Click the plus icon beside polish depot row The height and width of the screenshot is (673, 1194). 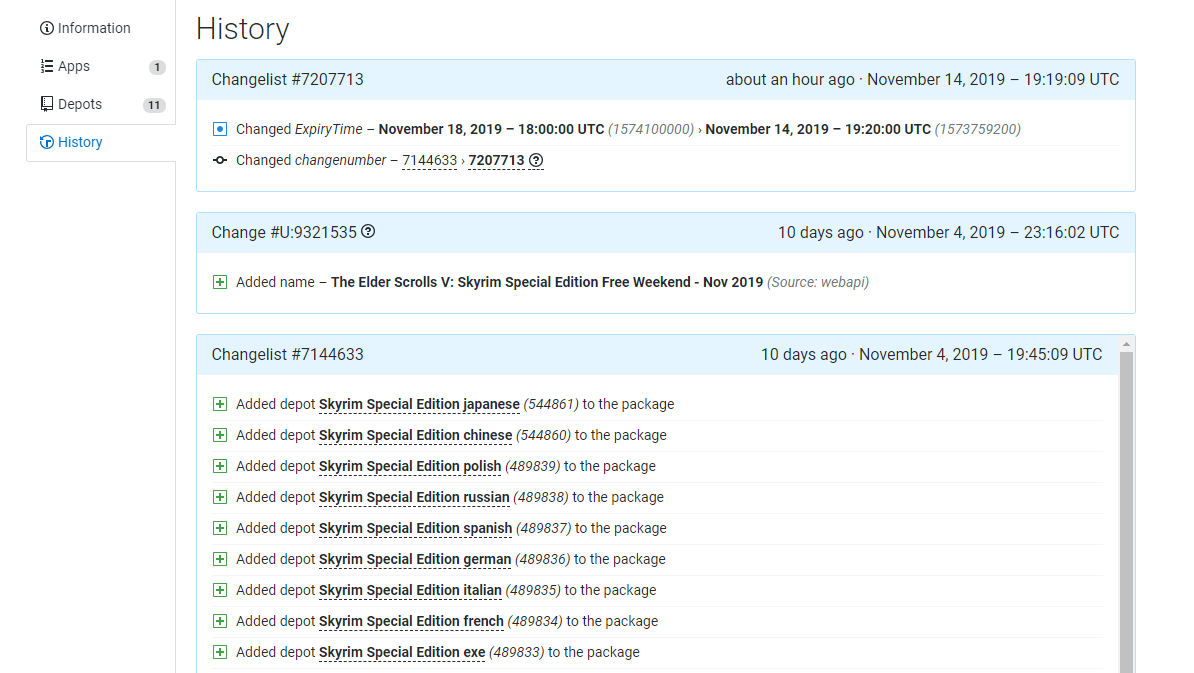pos(220,466)
